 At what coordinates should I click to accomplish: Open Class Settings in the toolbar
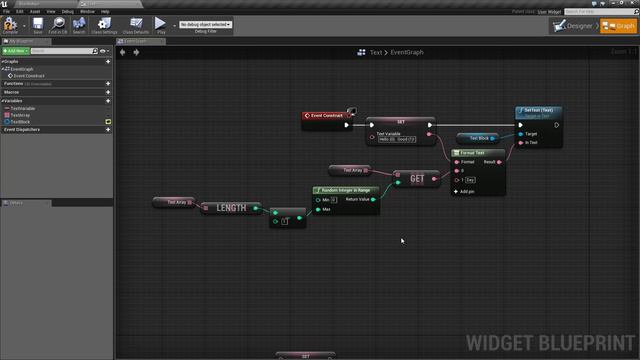pos(104,25)
